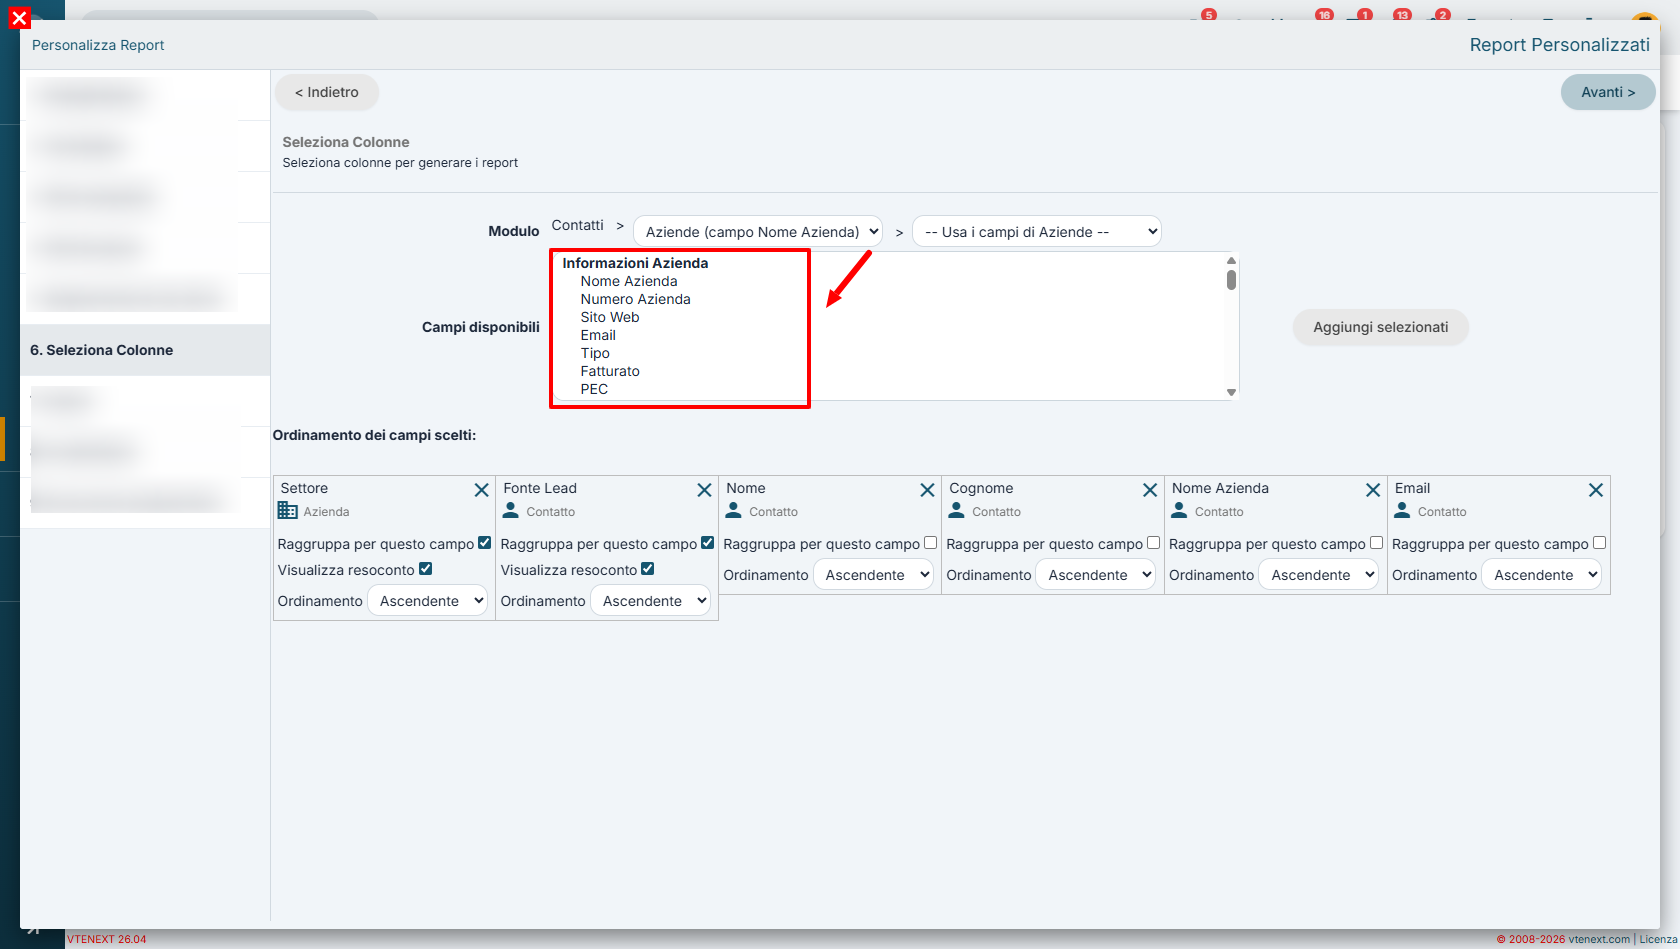The width and height of the screenshot is (1680, 949).
Task: Click the Contatto person icon under Nome
Action: (734, 511)
